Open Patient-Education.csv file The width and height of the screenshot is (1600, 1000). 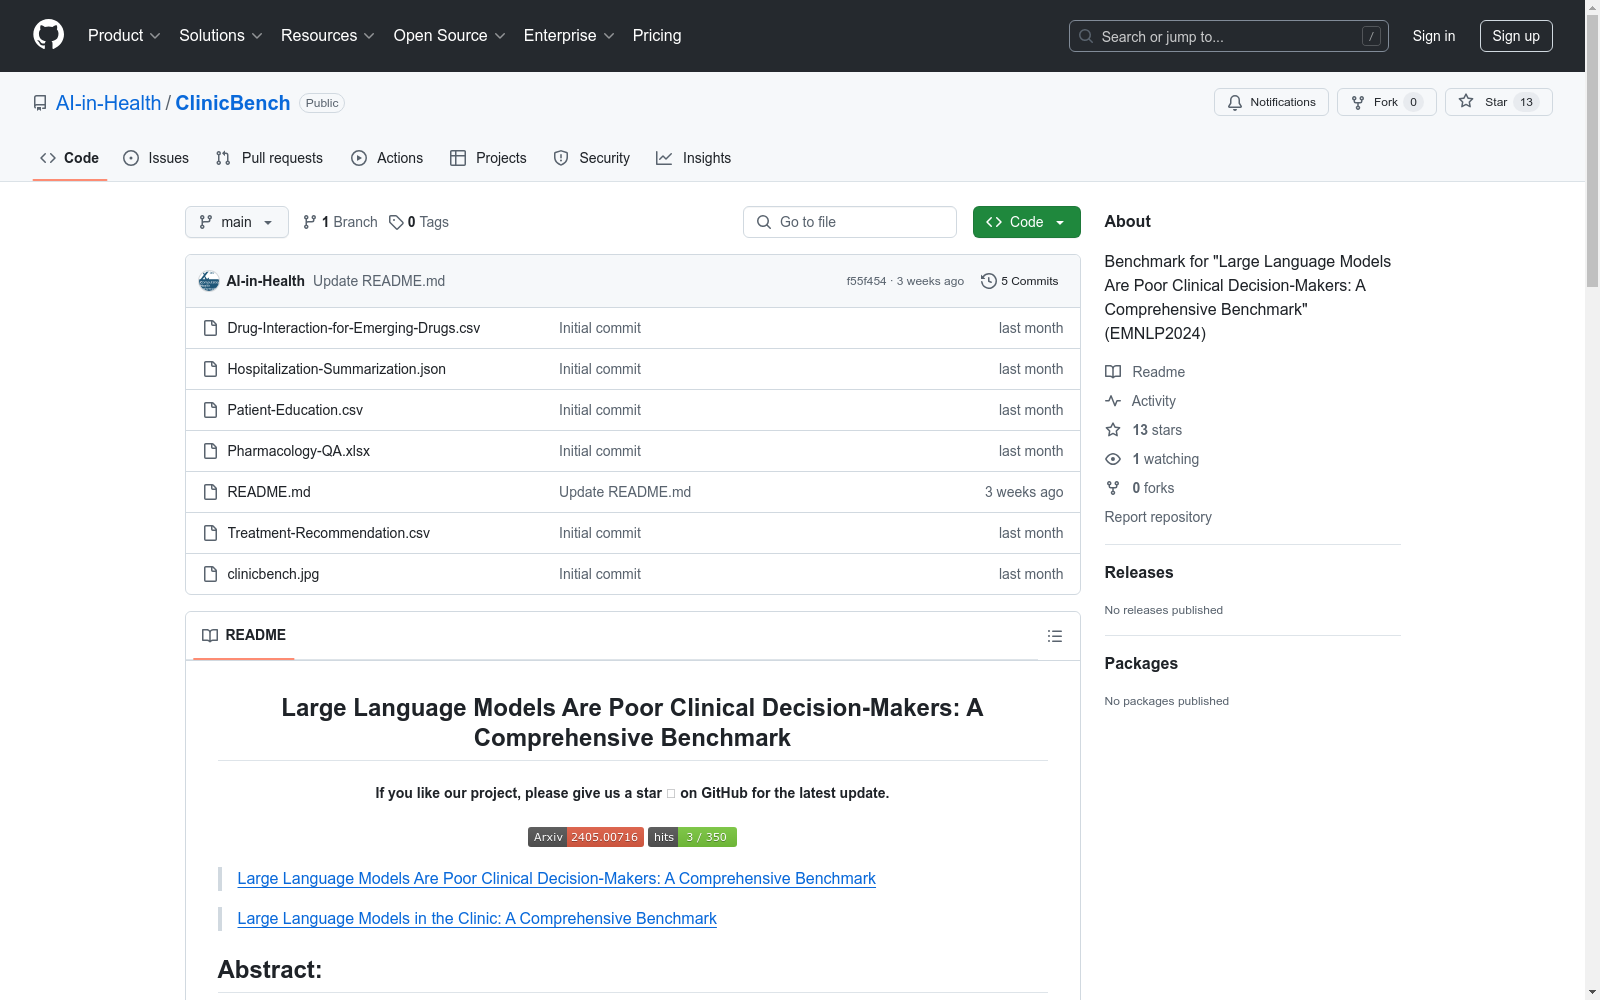[295, 410]
